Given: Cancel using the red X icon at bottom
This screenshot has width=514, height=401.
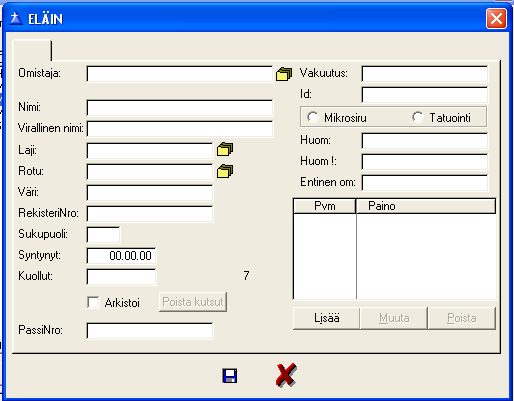Looking at the screenshot, I should (286, 375).
